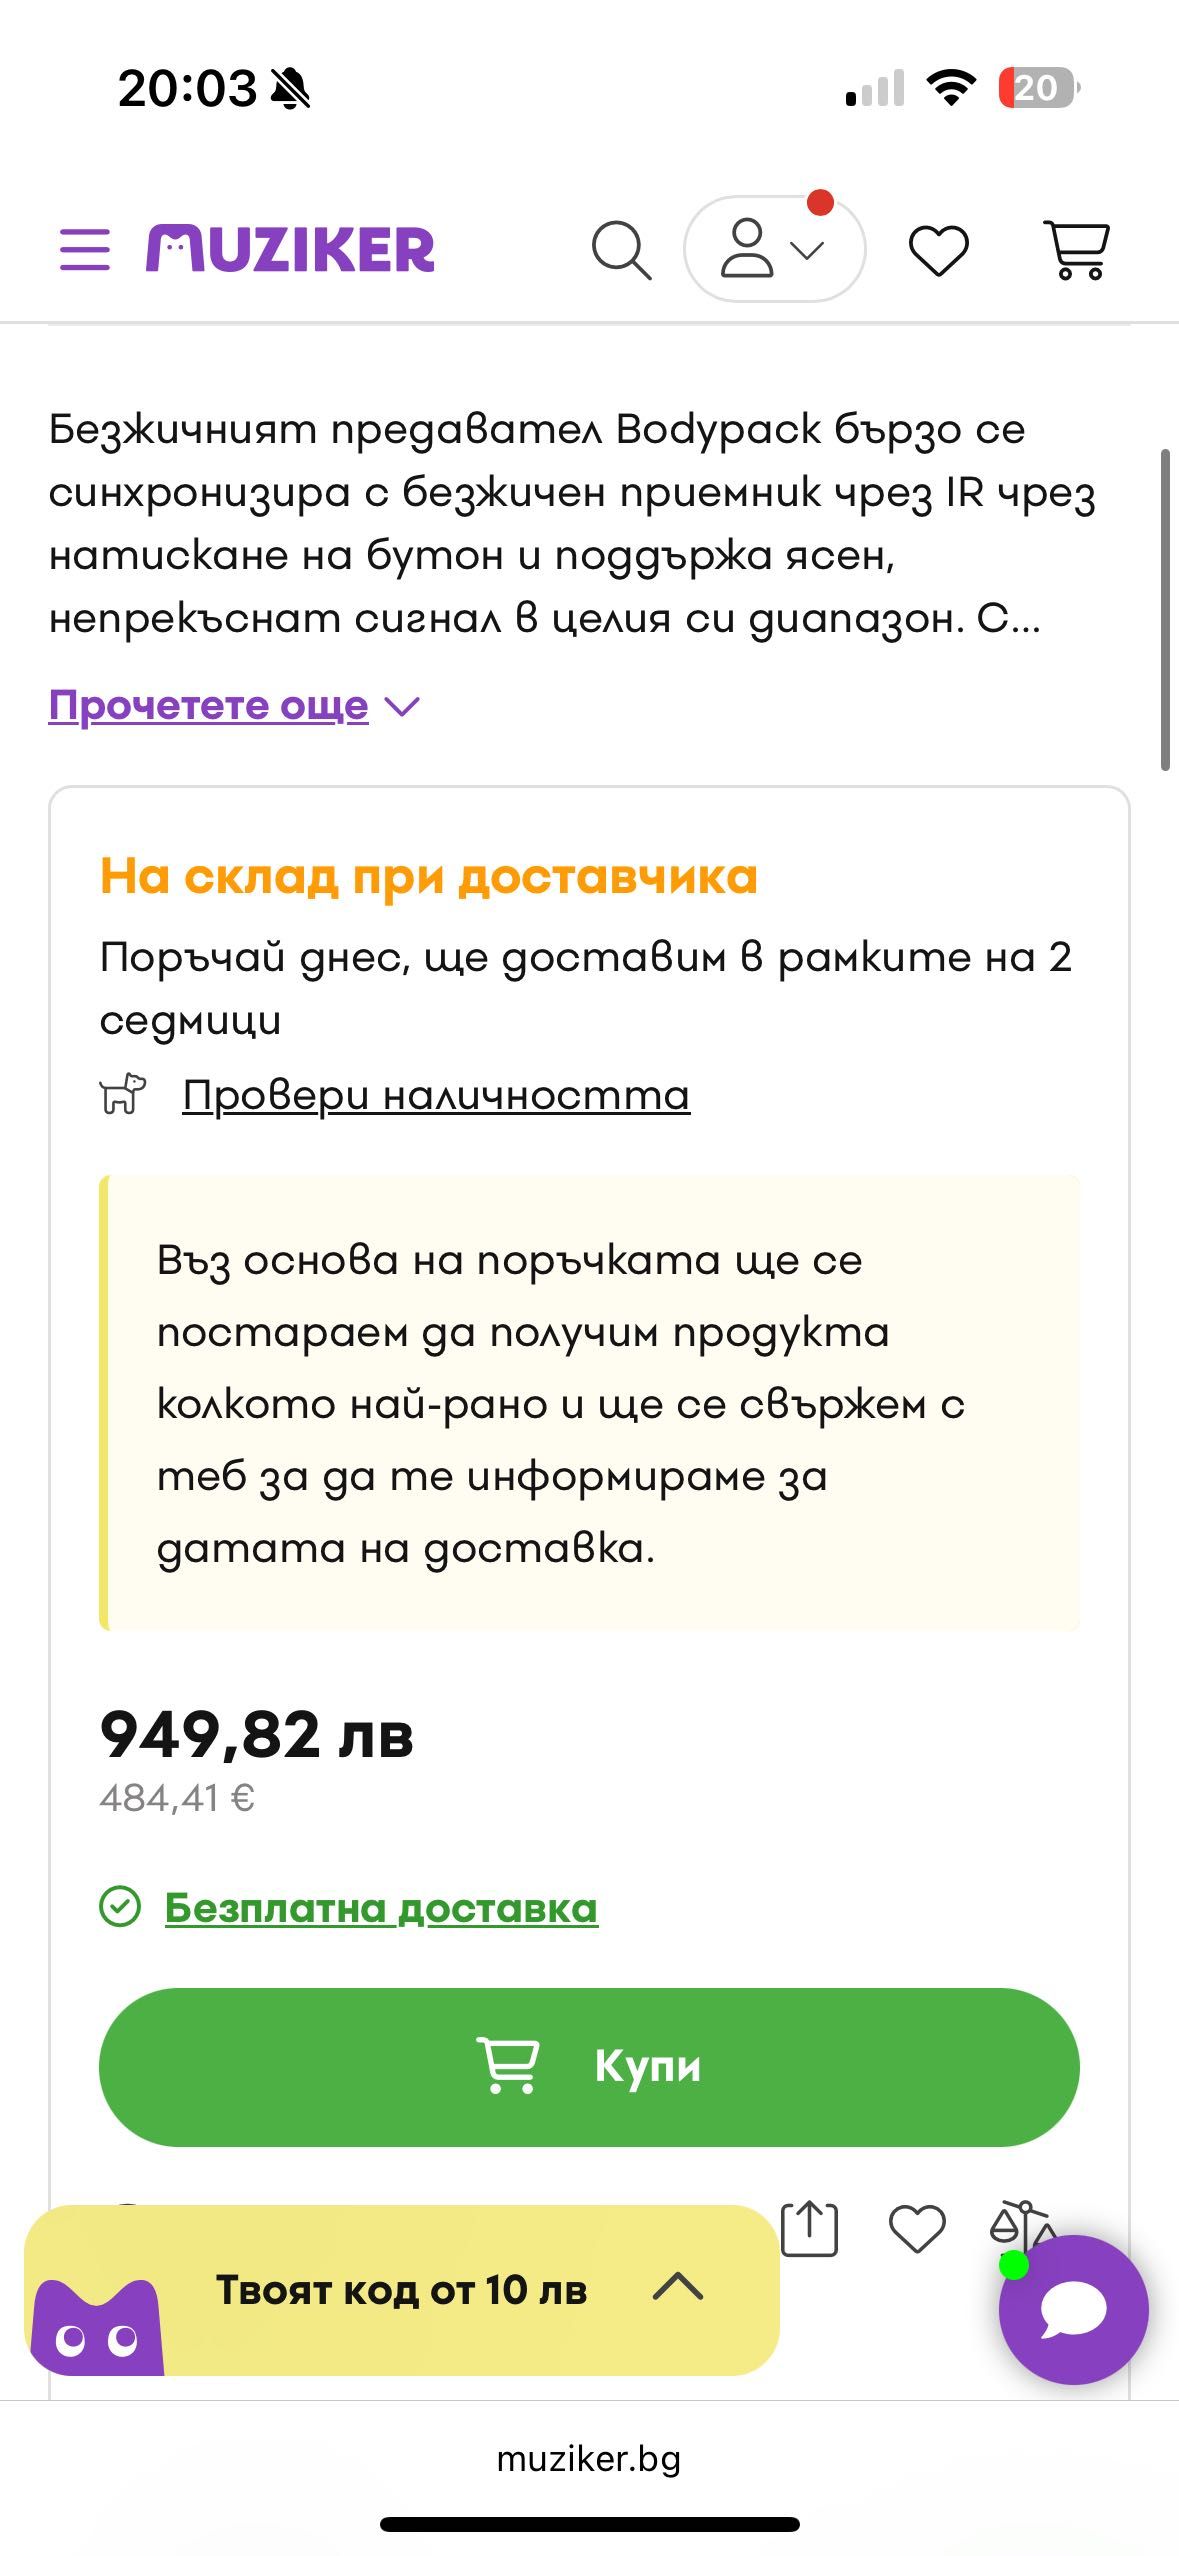Image resolution: width=1179 pixels, height=2556 pixels.
Task: Expand the "Твоят код от 10 лв" banner
Action: [x=402, y=2289]
